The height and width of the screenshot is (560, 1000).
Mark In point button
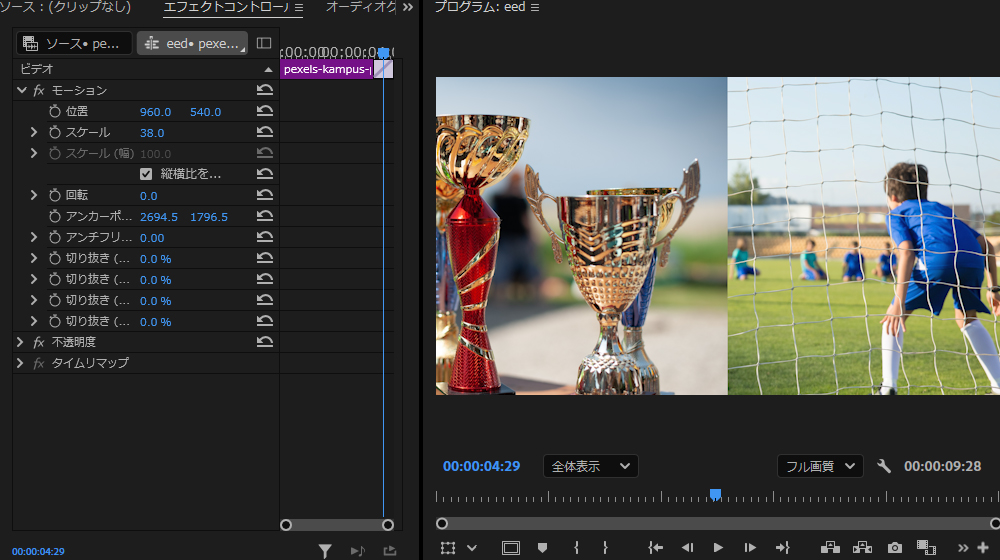577,548
